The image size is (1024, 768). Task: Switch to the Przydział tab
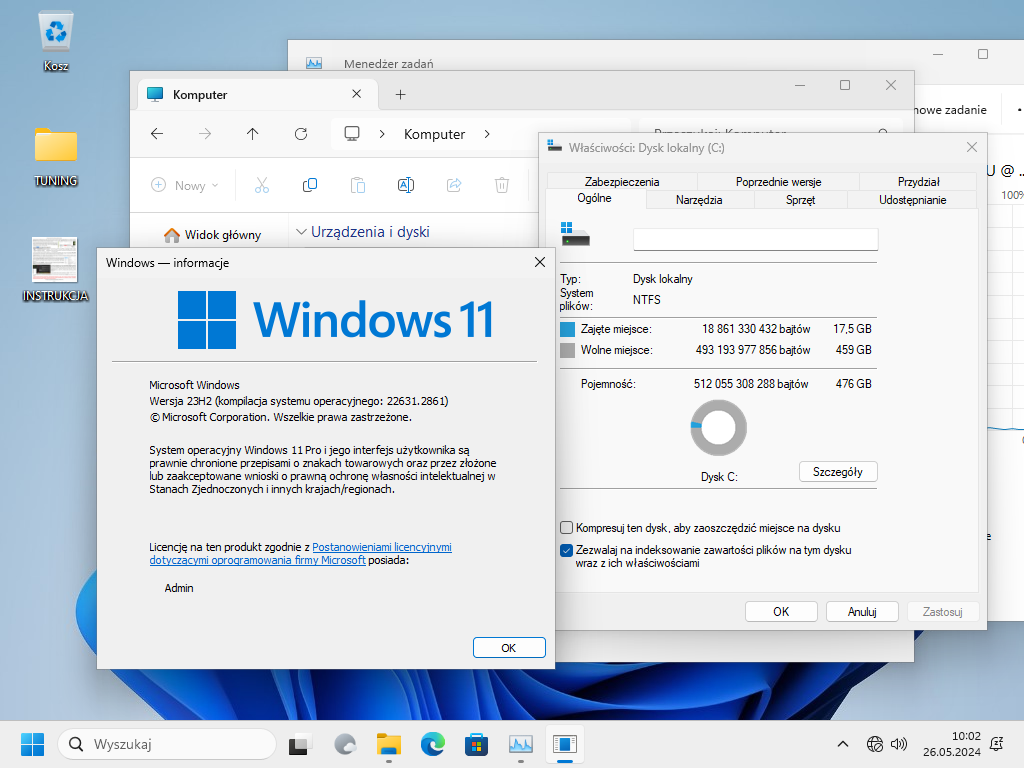click(x=918, y=182)
